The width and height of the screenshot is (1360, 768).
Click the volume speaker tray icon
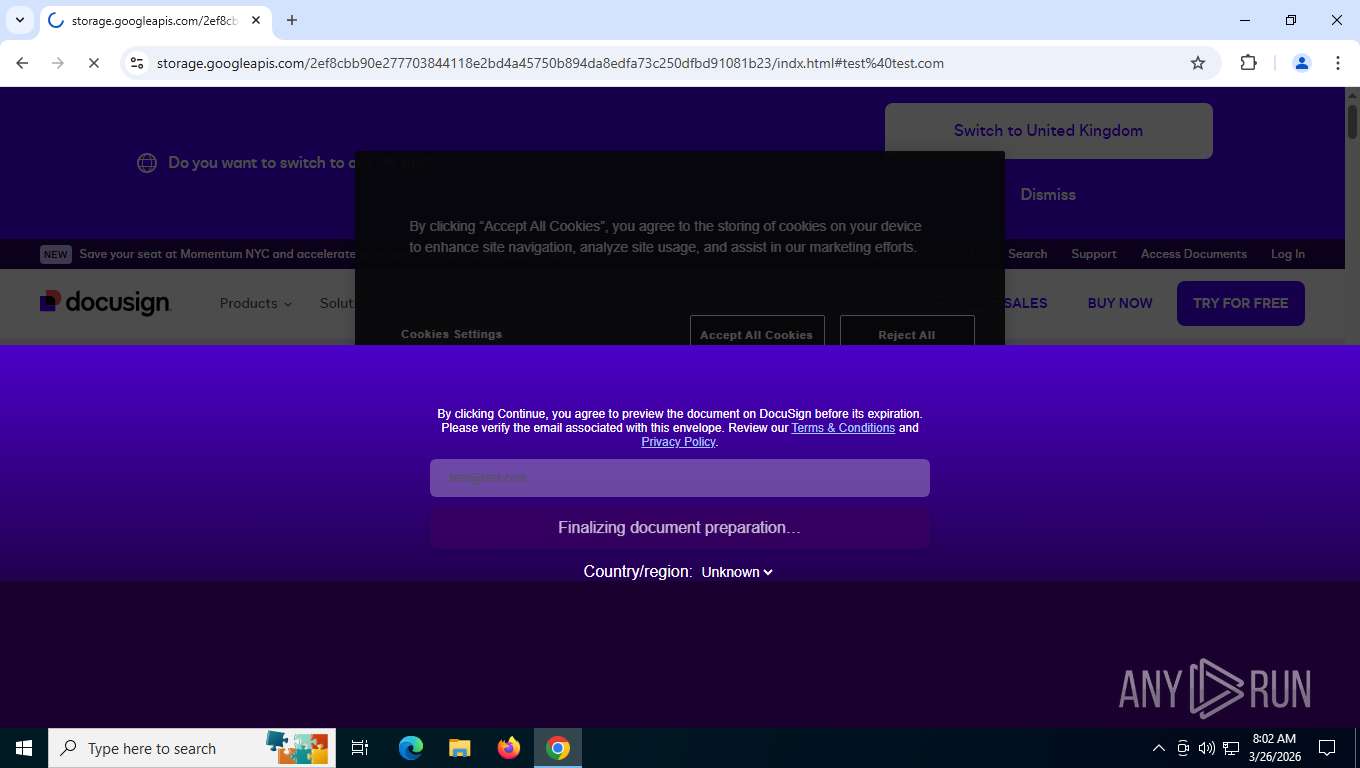point(1207,748)
